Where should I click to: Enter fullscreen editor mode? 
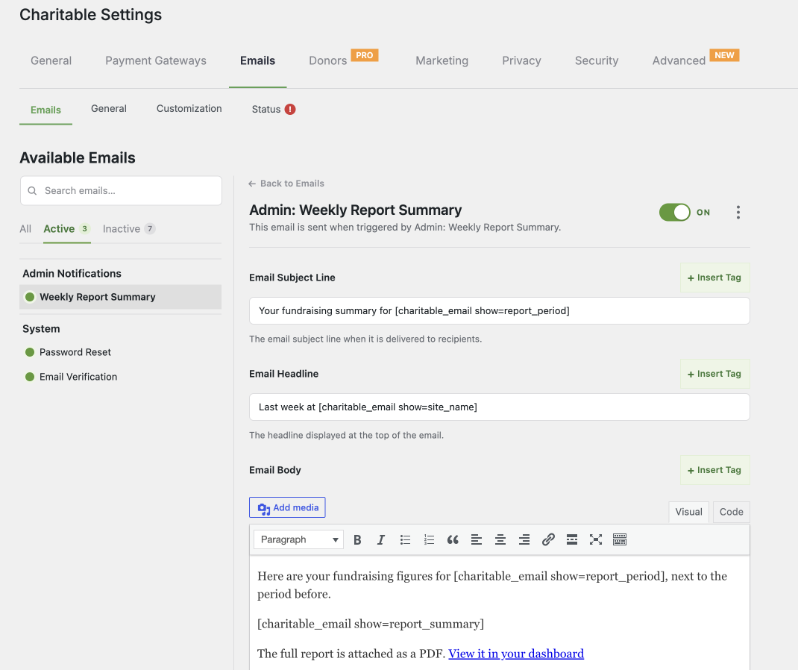(596, 540)
